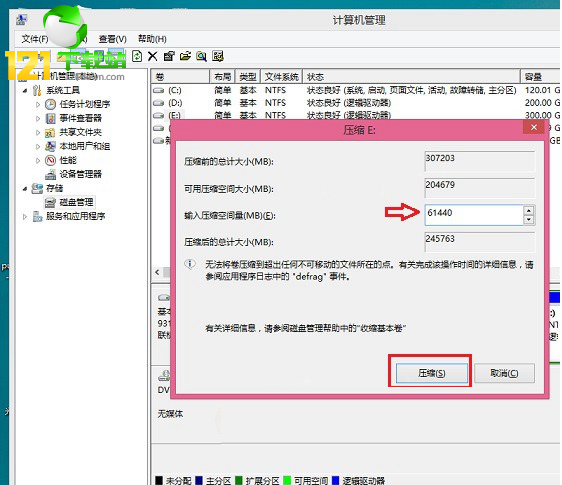Close the 压缩 E: dialog

(534, 127)
